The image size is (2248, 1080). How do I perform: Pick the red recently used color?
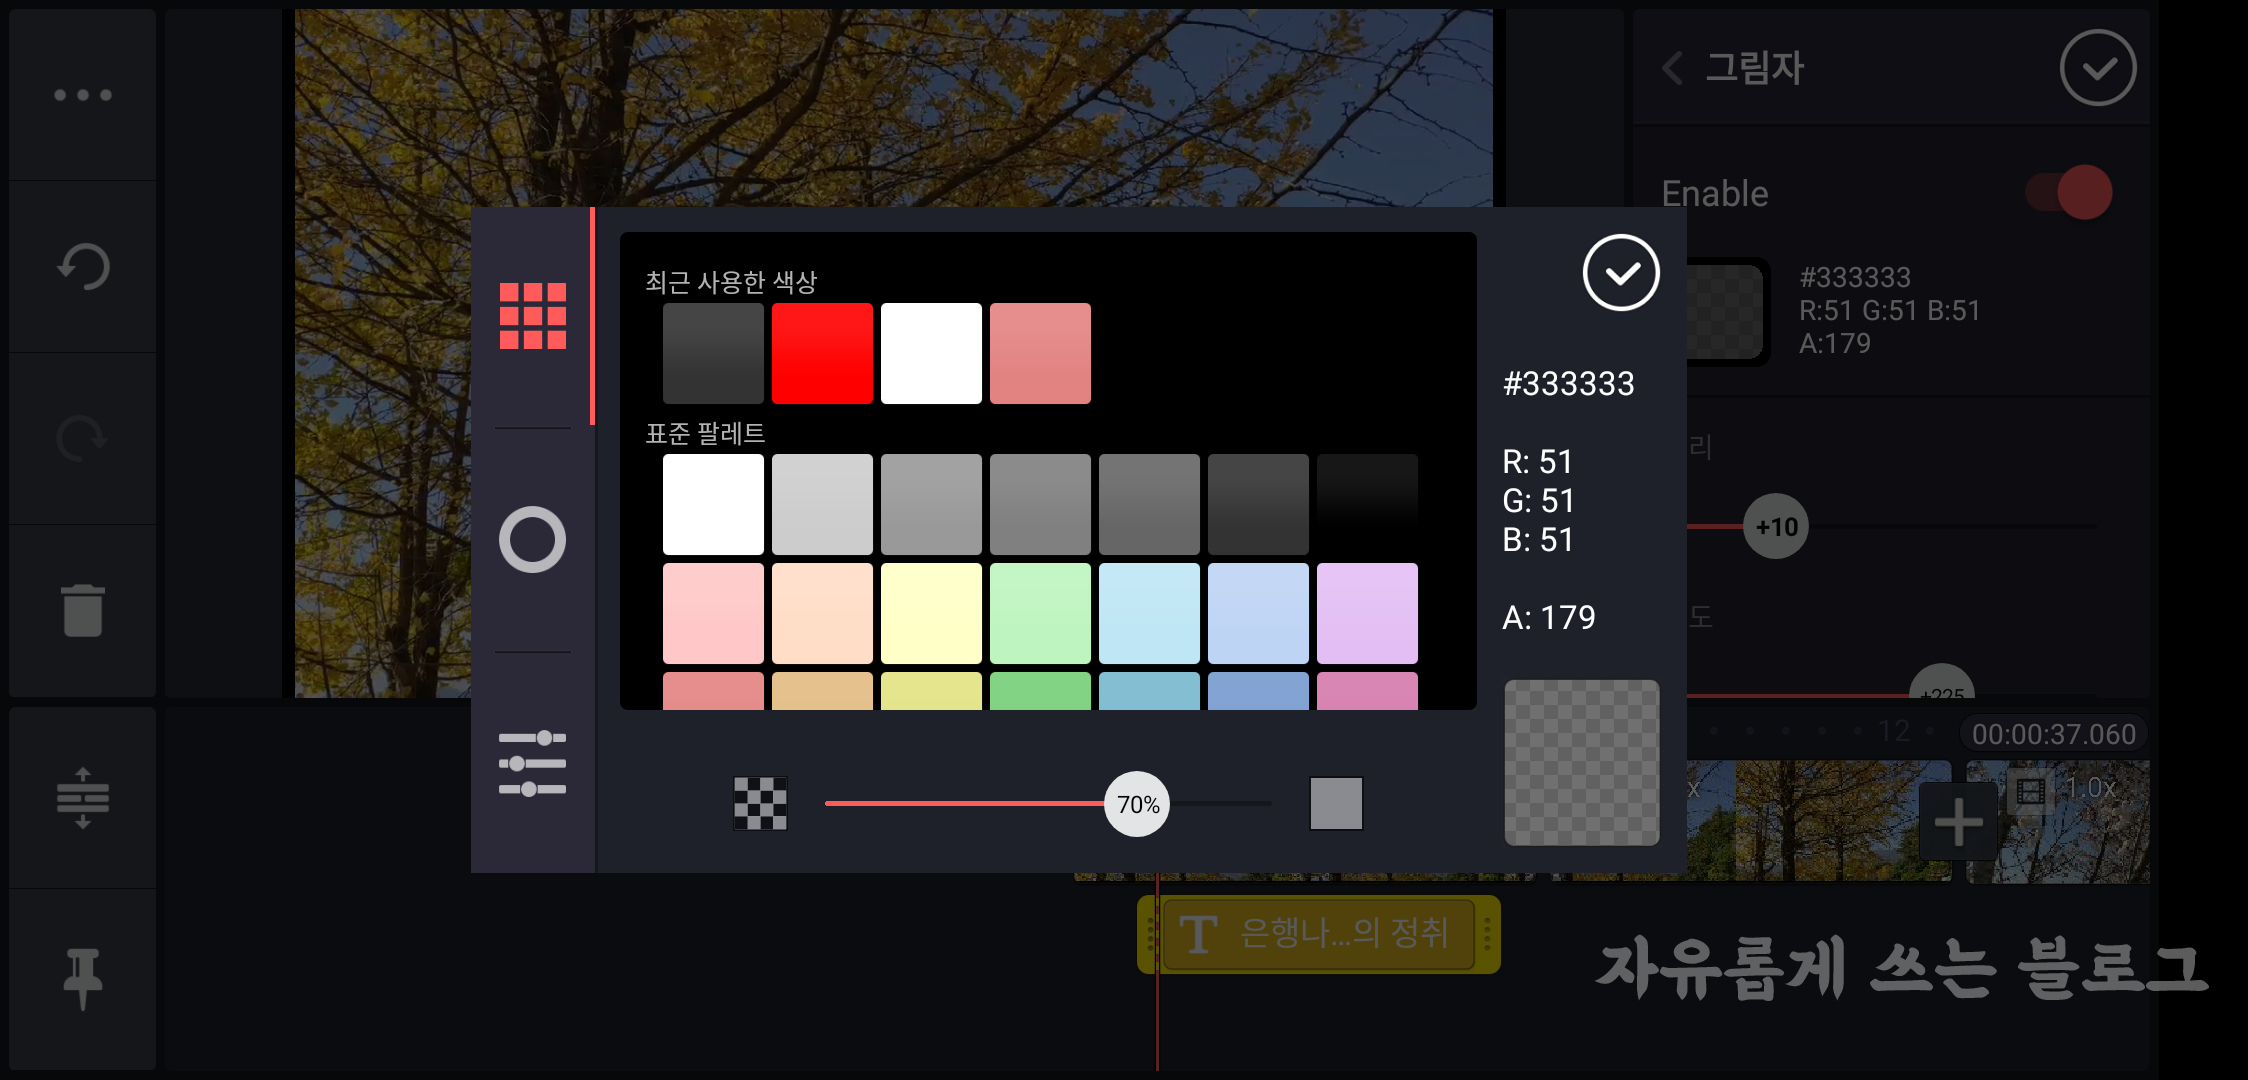[822, 353]
